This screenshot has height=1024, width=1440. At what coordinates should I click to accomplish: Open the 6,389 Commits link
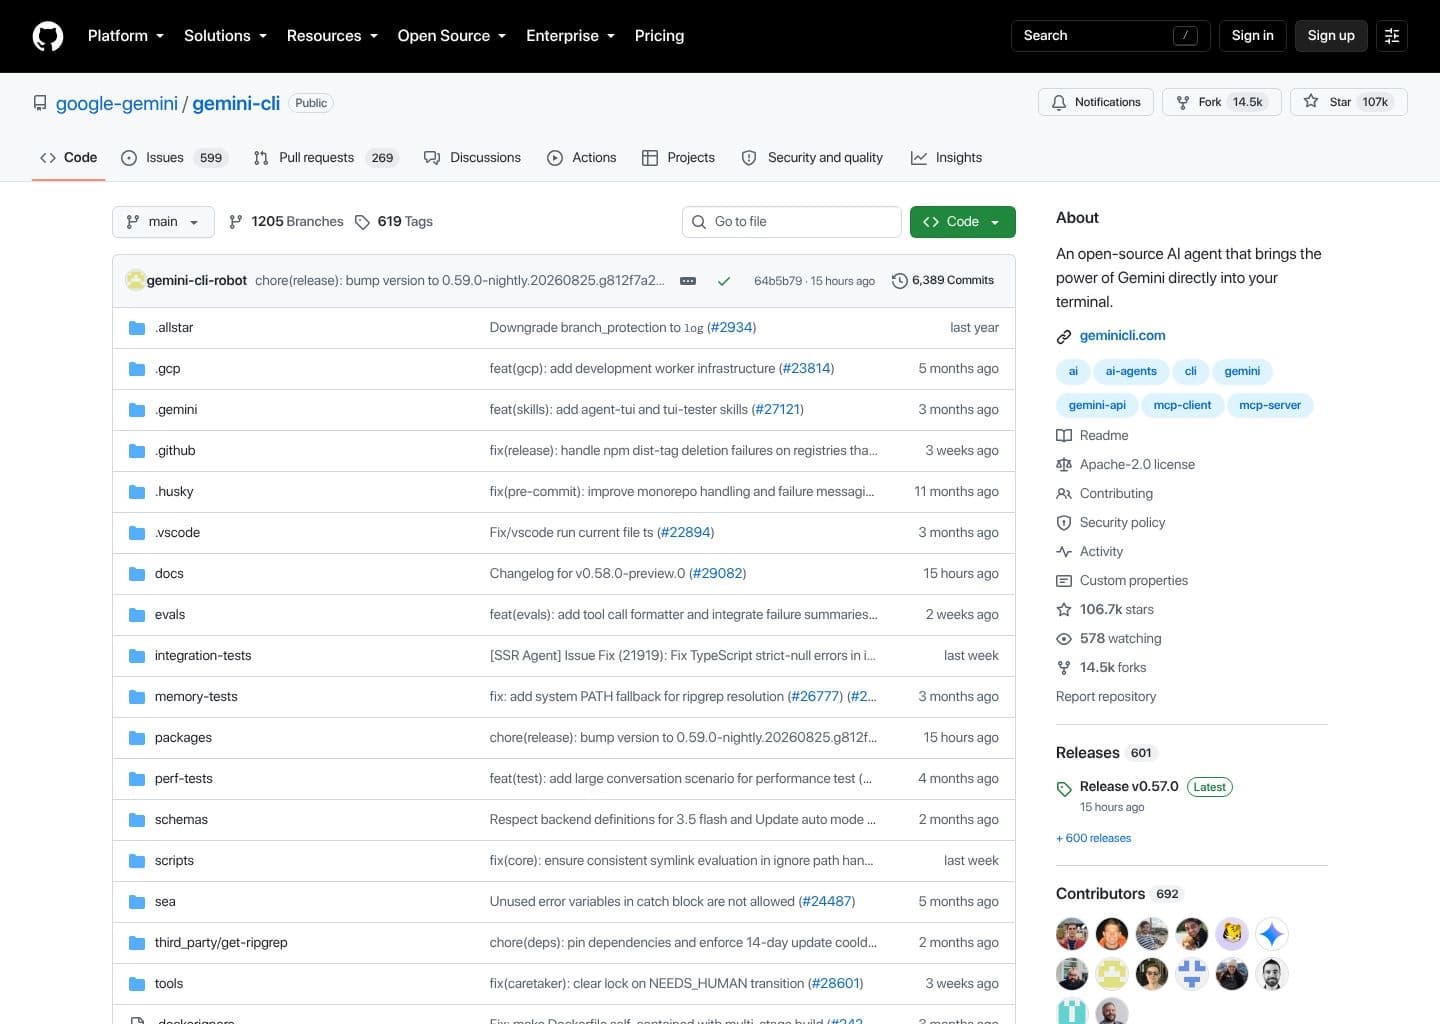tap(943, 281)
